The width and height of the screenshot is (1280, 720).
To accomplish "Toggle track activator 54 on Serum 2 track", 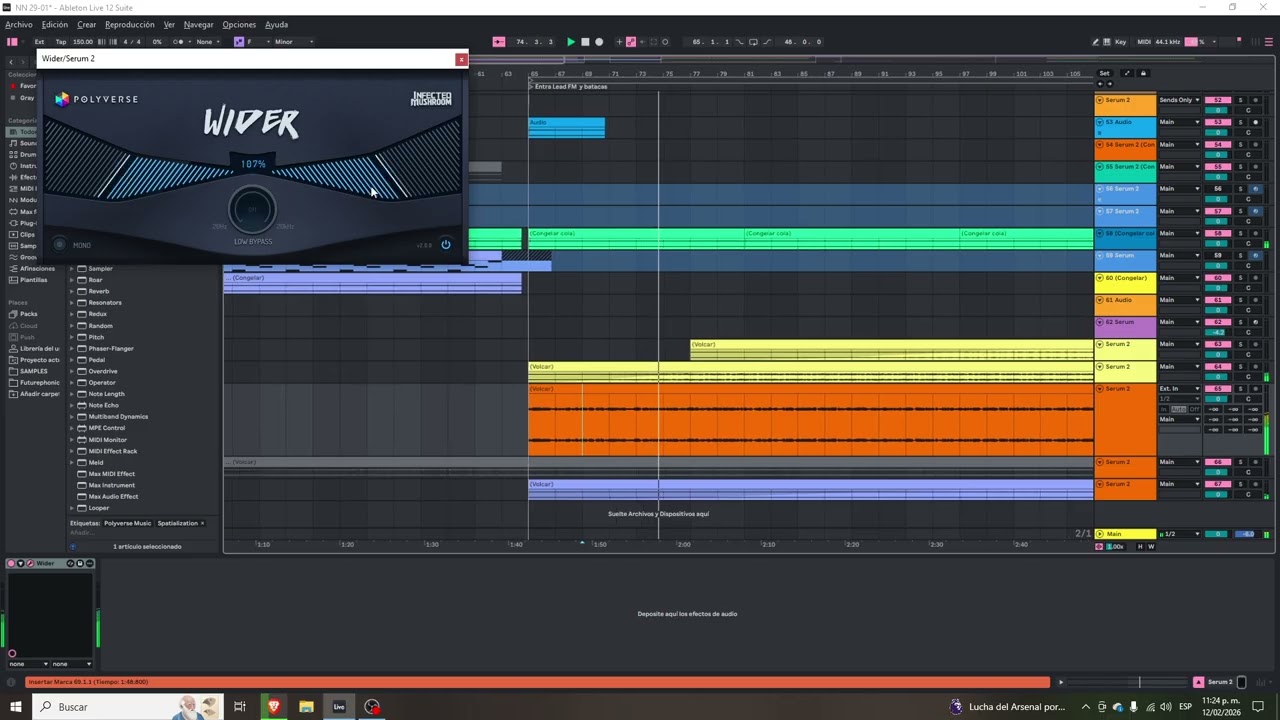I will point(1218,145).
